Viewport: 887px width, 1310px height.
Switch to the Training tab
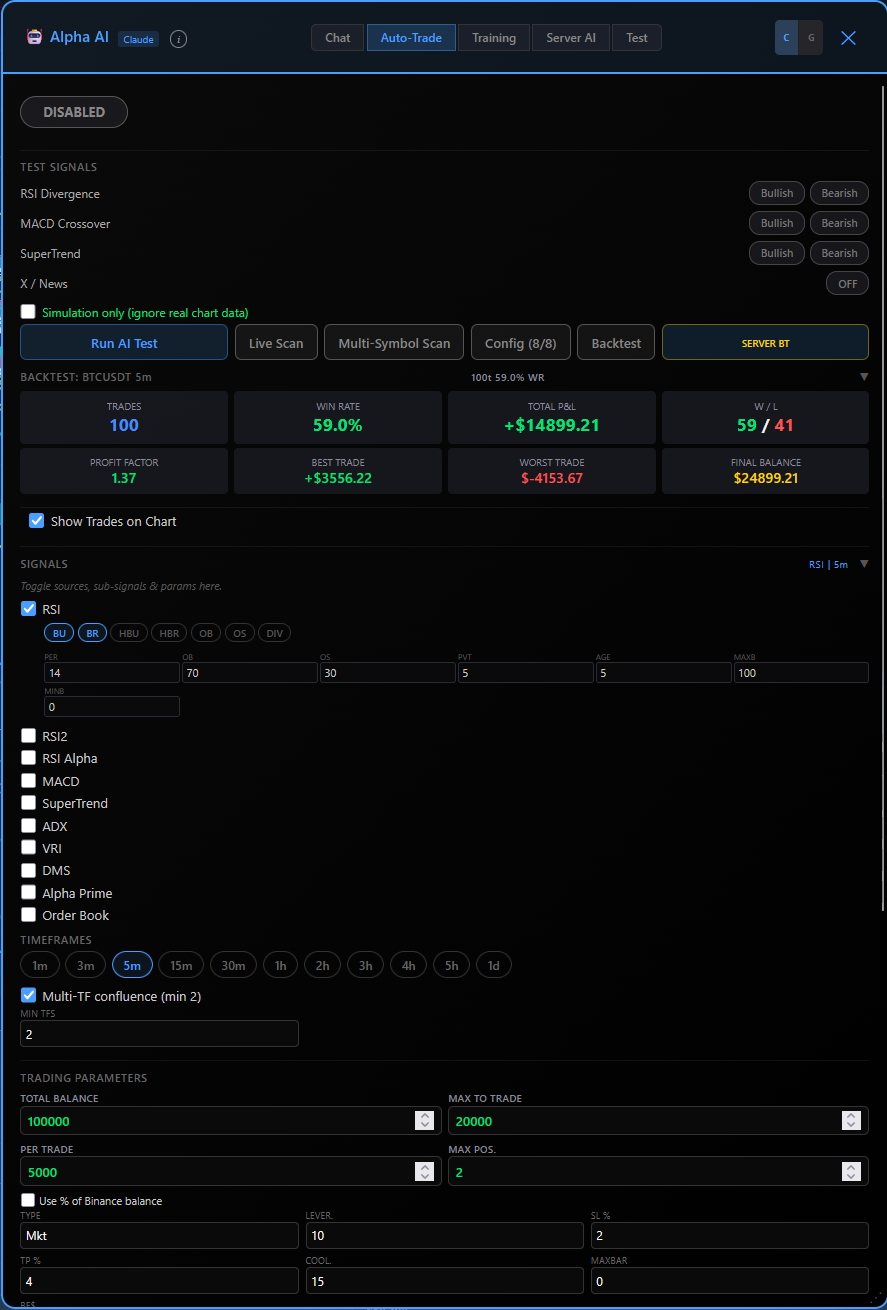(x=493, y=37)
